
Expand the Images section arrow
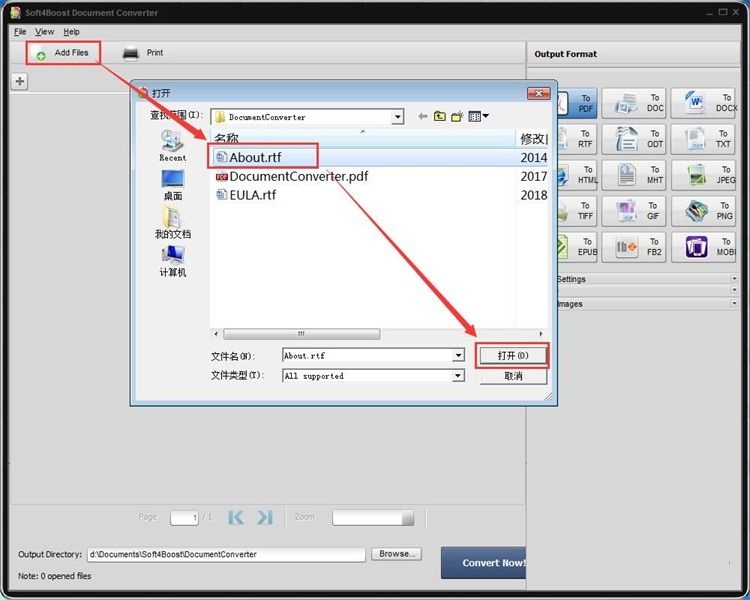734,303
